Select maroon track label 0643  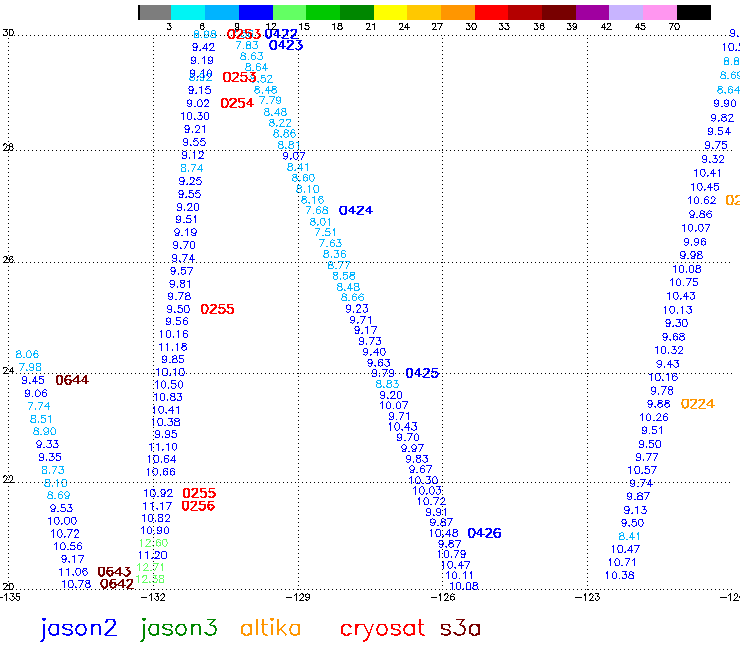(x=114, y=572)
